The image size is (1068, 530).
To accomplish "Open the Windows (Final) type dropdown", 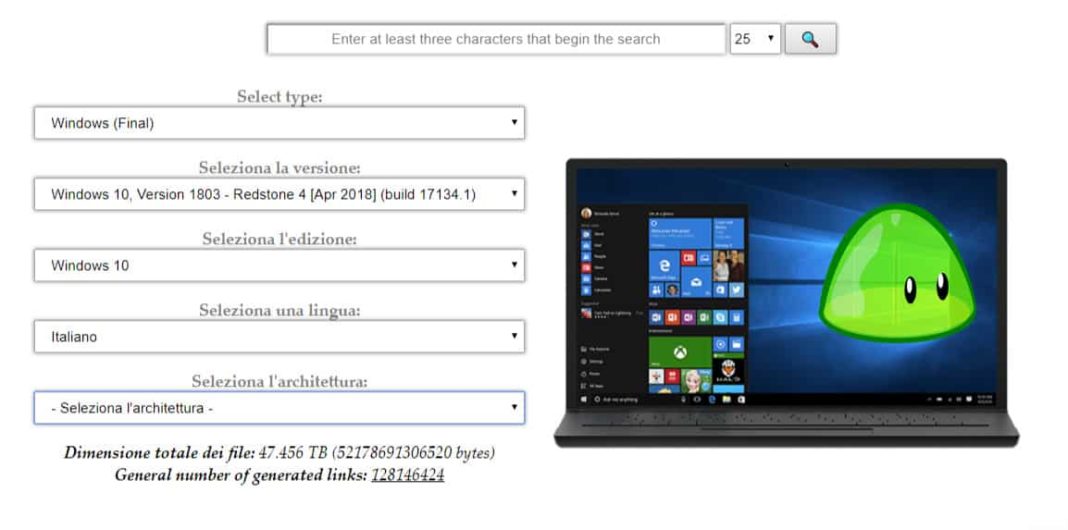I will [x=279, y=123].
